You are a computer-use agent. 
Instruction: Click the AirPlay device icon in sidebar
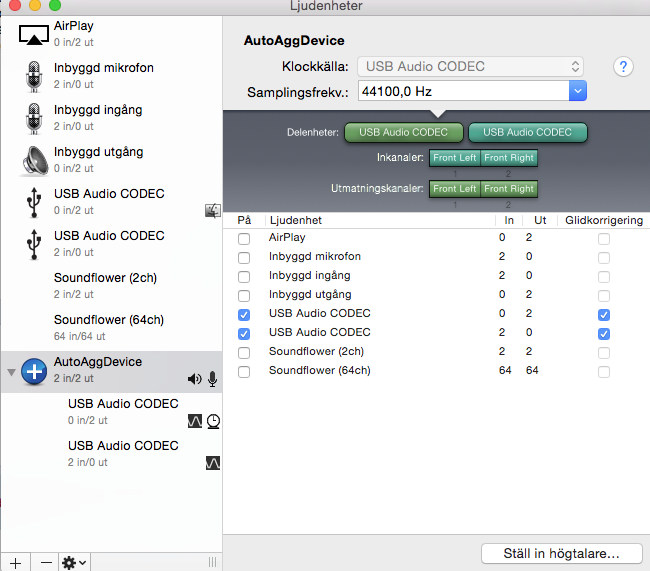(x=34, y=33)
